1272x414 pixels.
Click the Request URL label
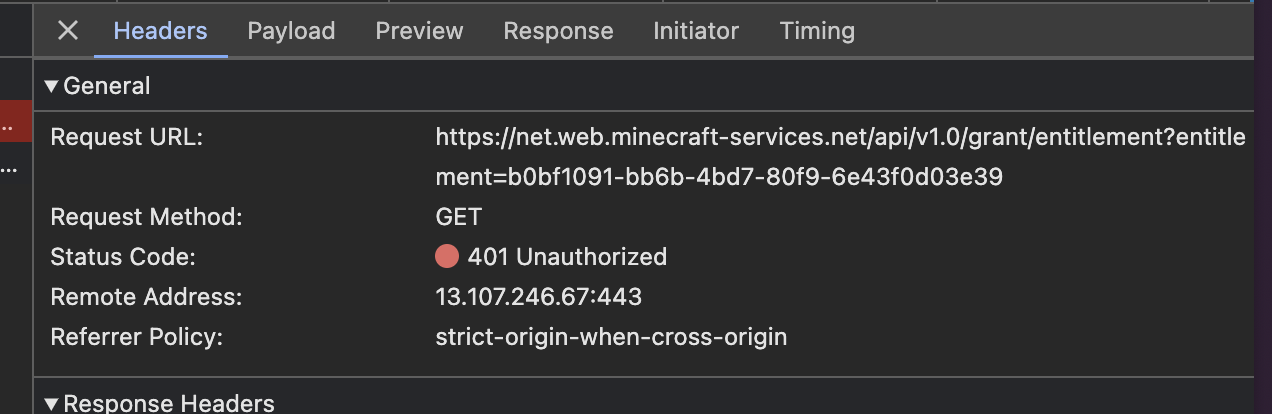126,137
